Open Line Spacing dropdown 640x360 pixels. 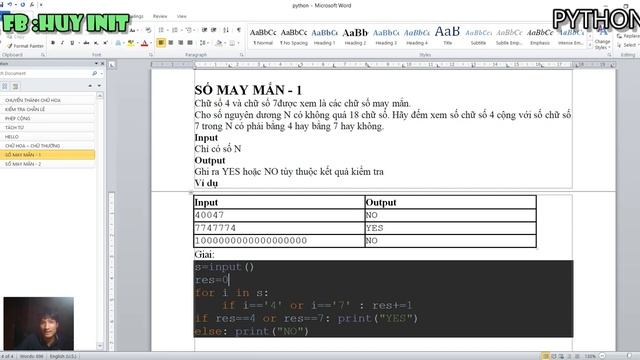(x=204, y=42)
